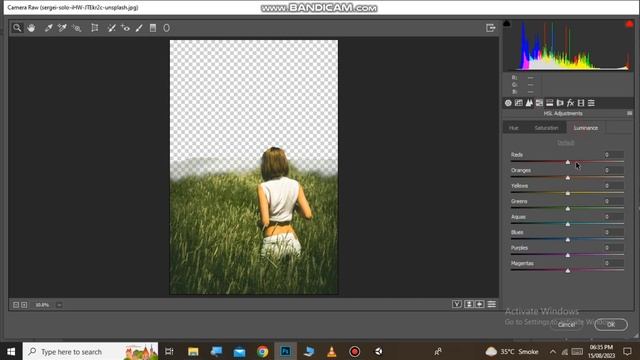Open Task View on the taskbar
640x360 pixels.
[x=169, y=351]
